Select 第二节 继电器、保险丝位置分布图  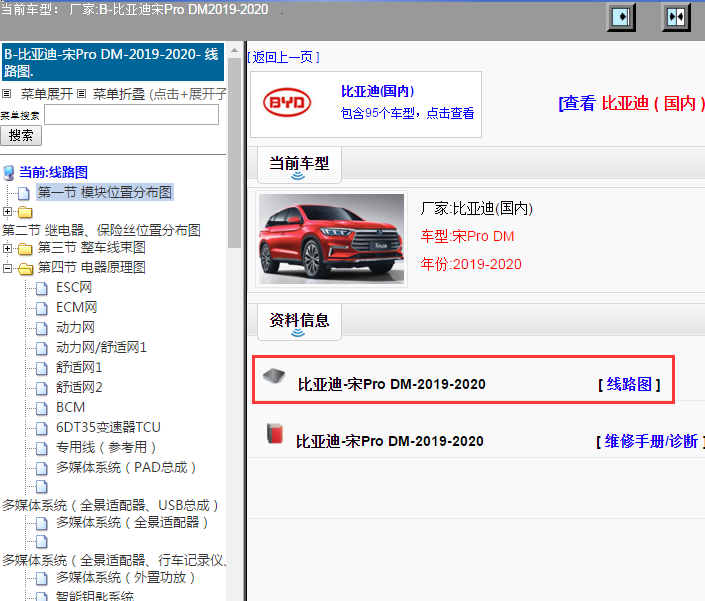[x=102, y=230]
